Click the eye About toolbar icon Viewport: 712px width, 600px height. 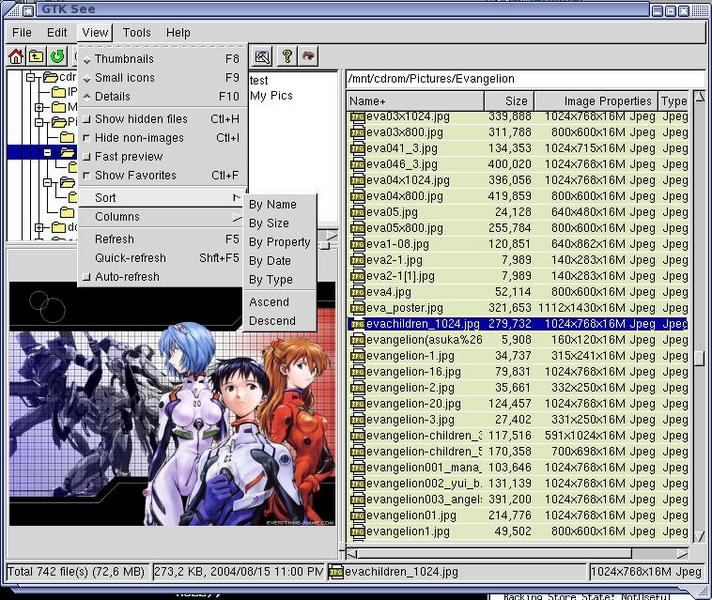click(x=309, y=56)
